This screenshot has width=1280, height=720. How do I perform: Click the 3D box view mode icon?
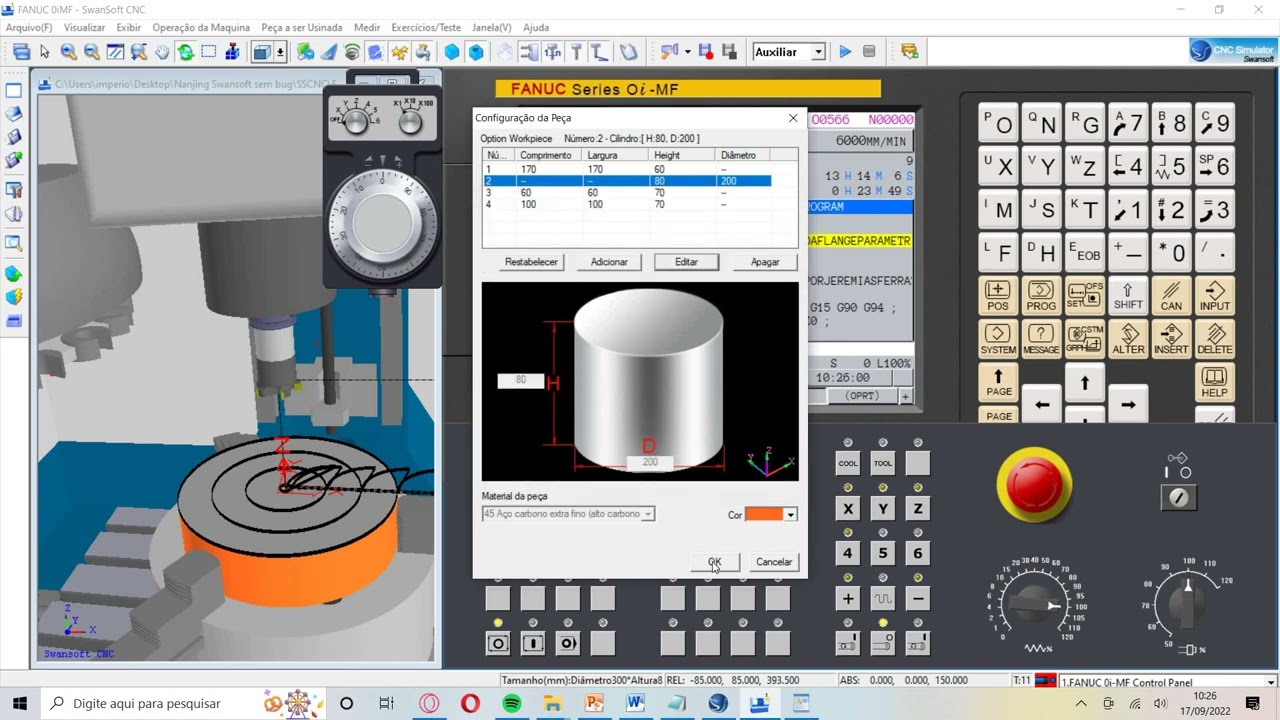[x=261, y=52]
